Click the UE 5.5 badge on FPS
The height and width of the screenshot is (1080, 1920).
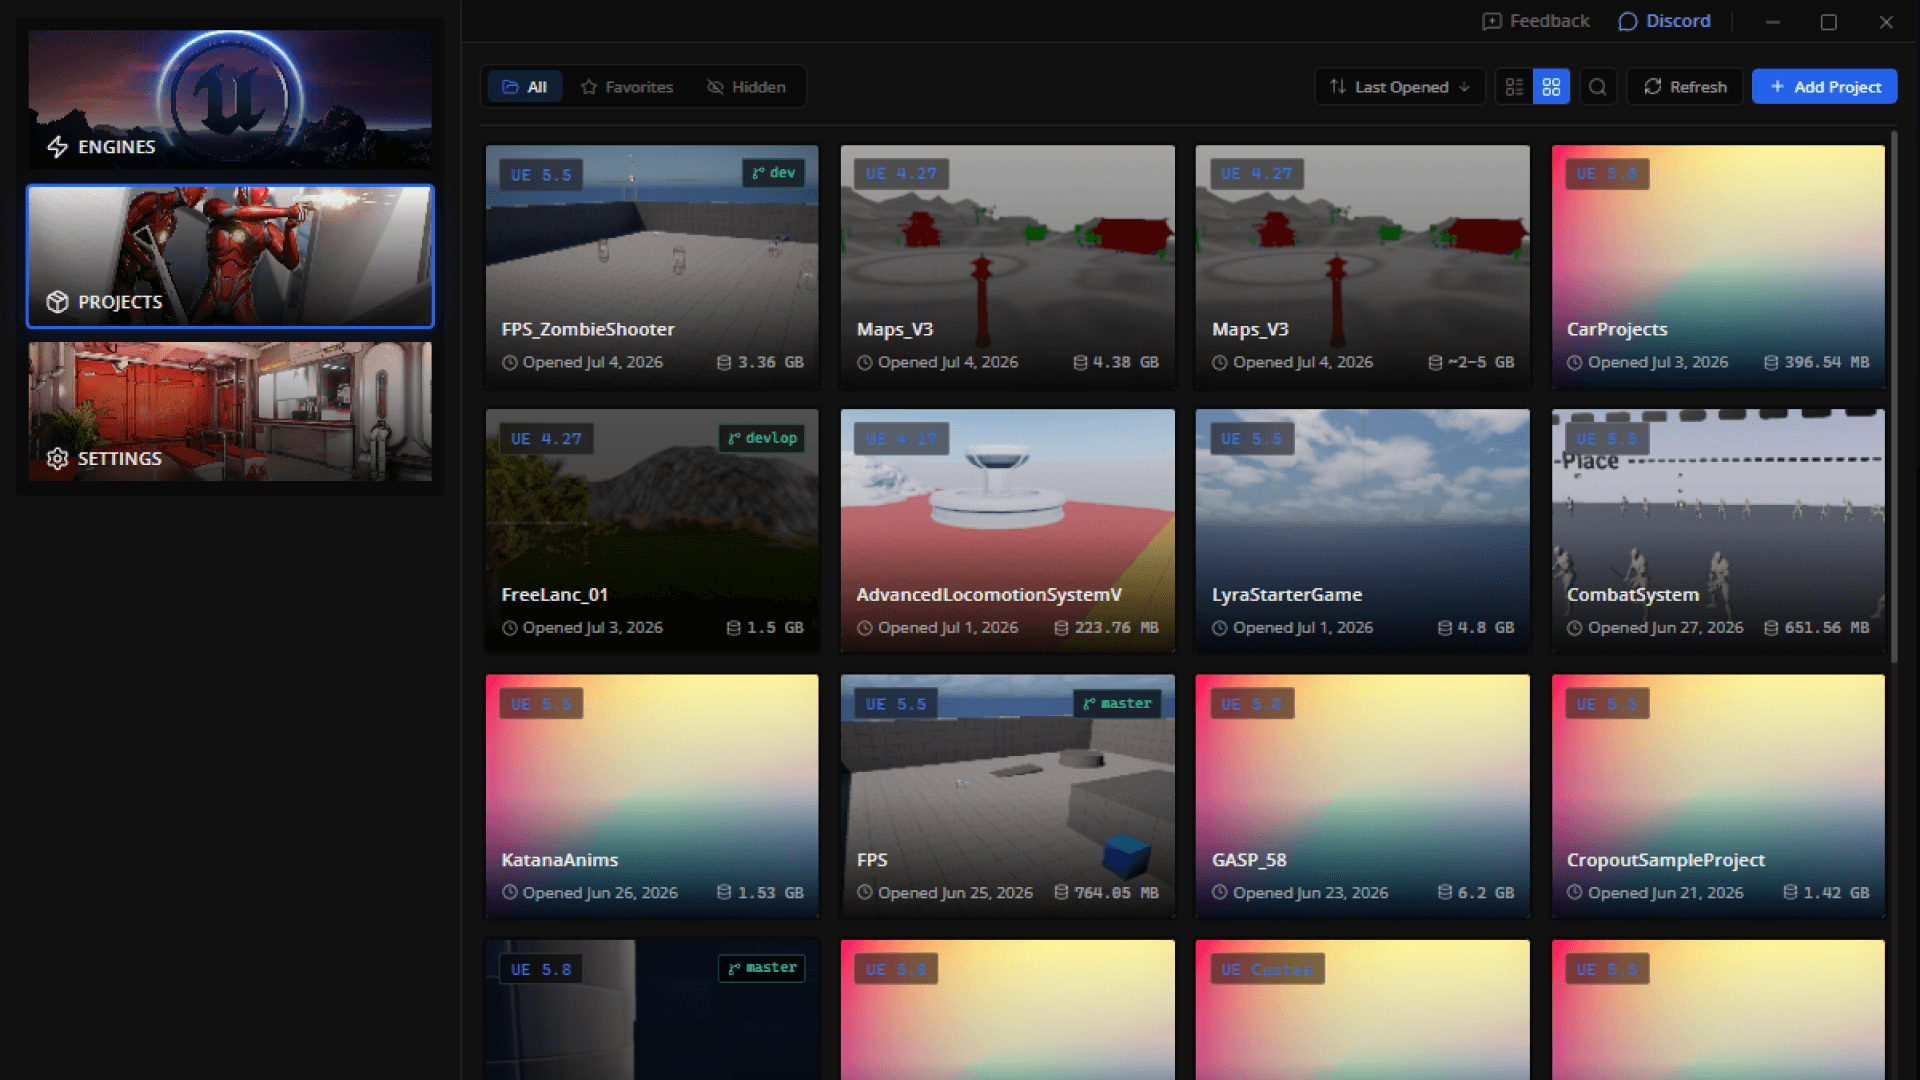pyautogui.click(x=896, y=704)
